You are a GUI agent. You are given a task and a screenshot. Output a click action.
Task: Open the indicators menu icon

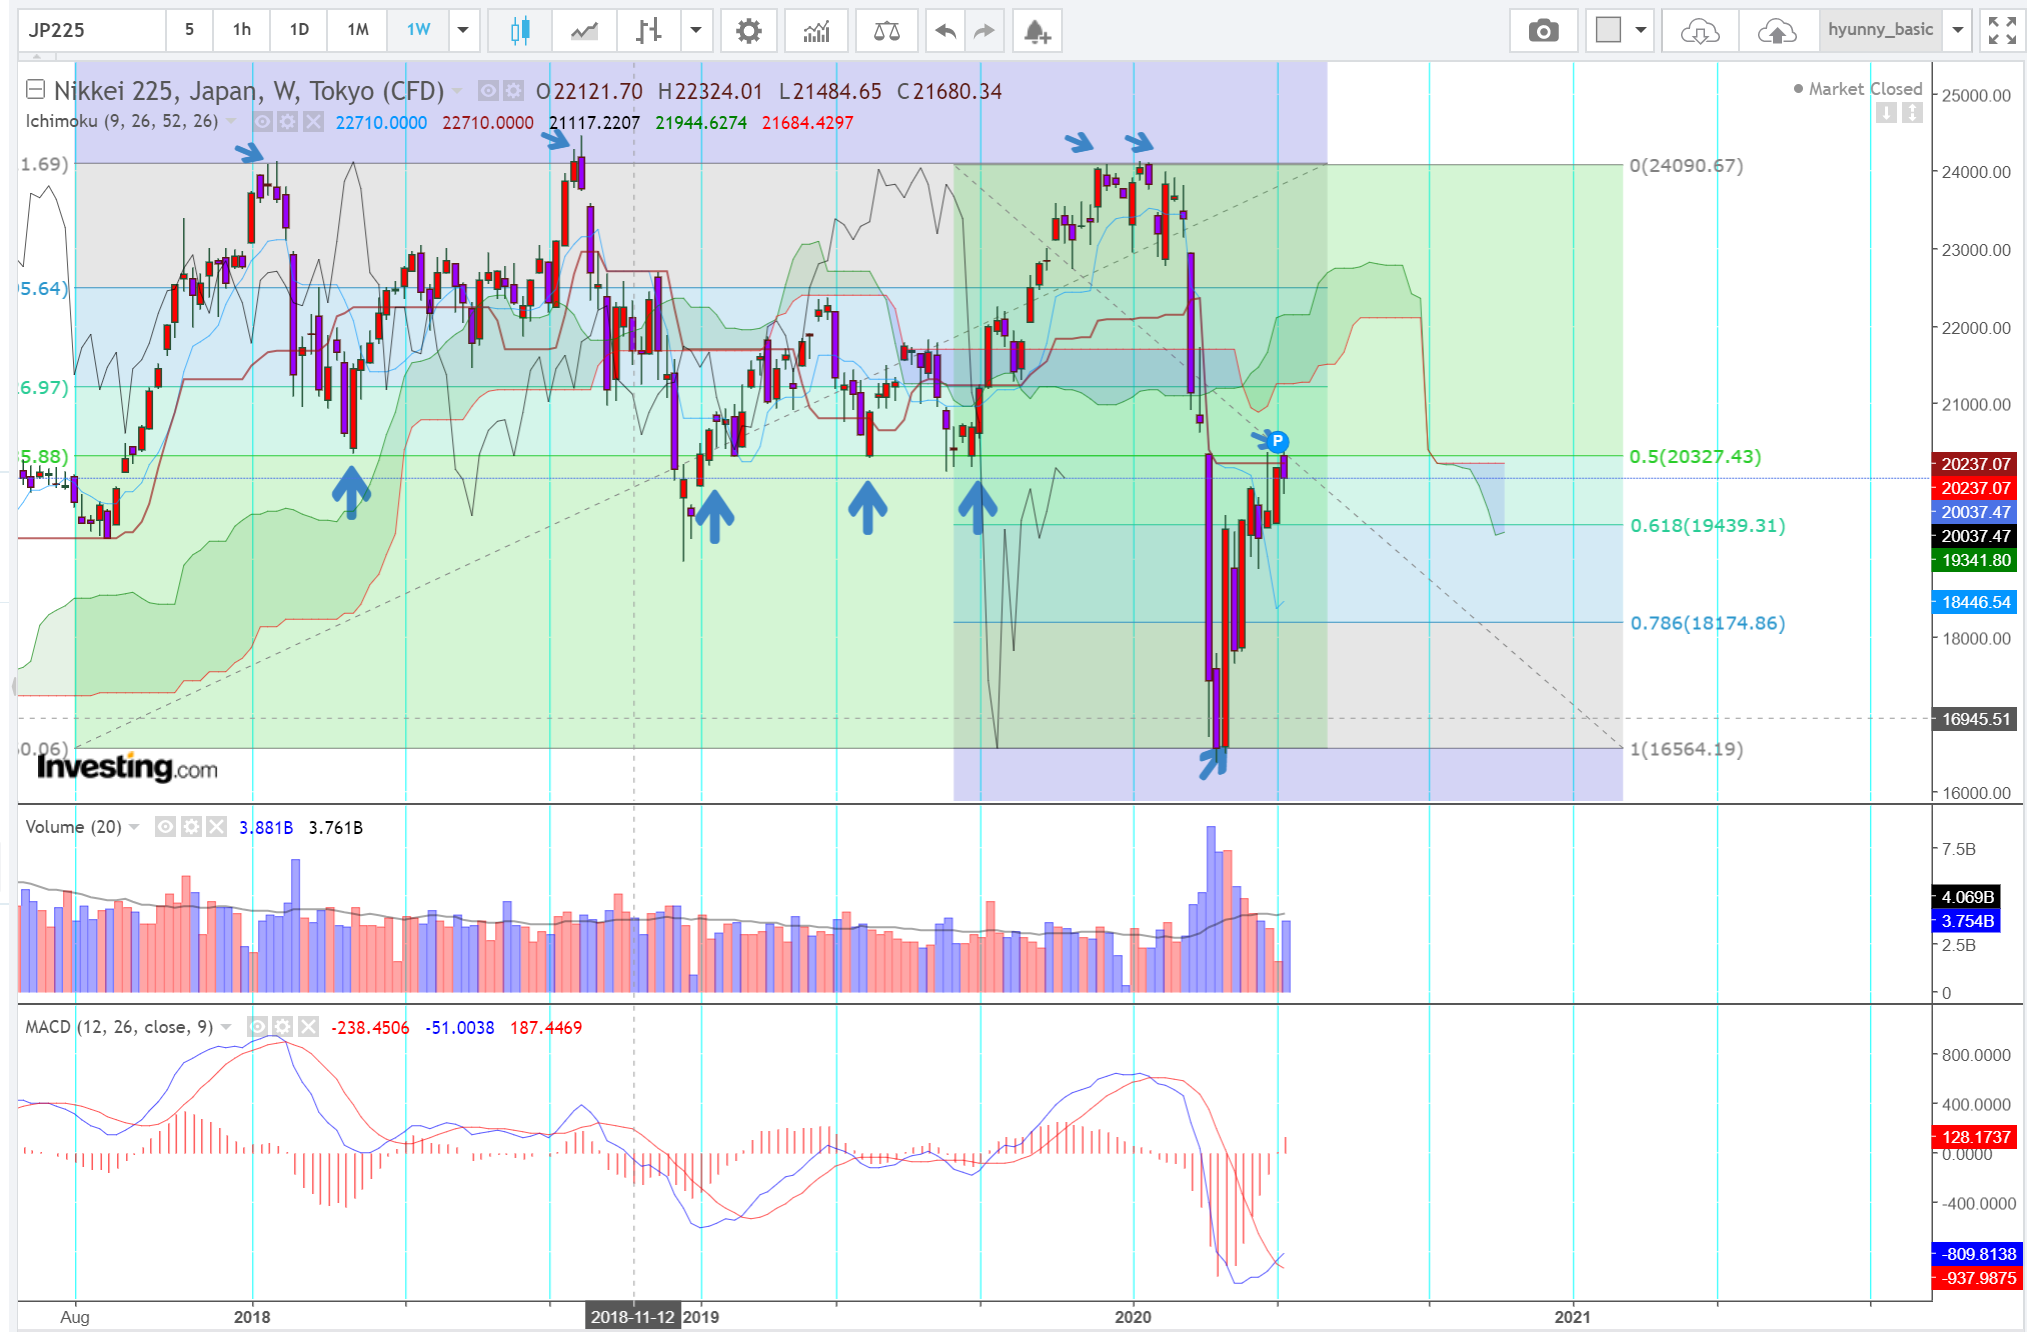pos(816,31)
